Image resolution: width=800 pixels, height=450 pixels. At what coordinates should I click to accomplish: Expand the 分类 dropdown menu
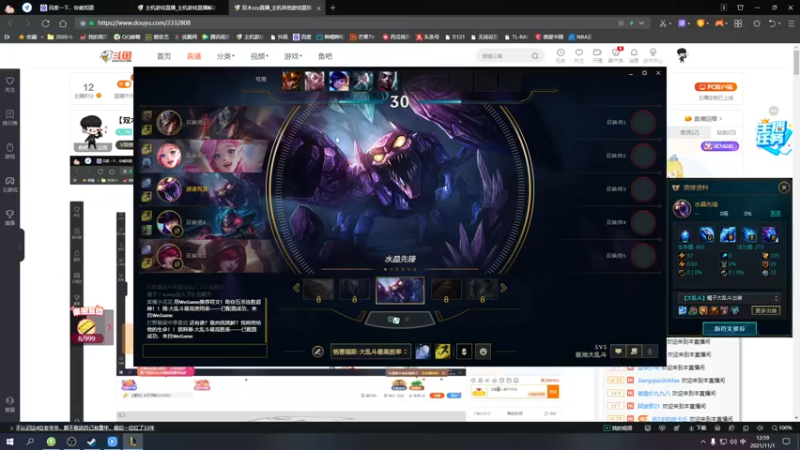pos(226,56)
